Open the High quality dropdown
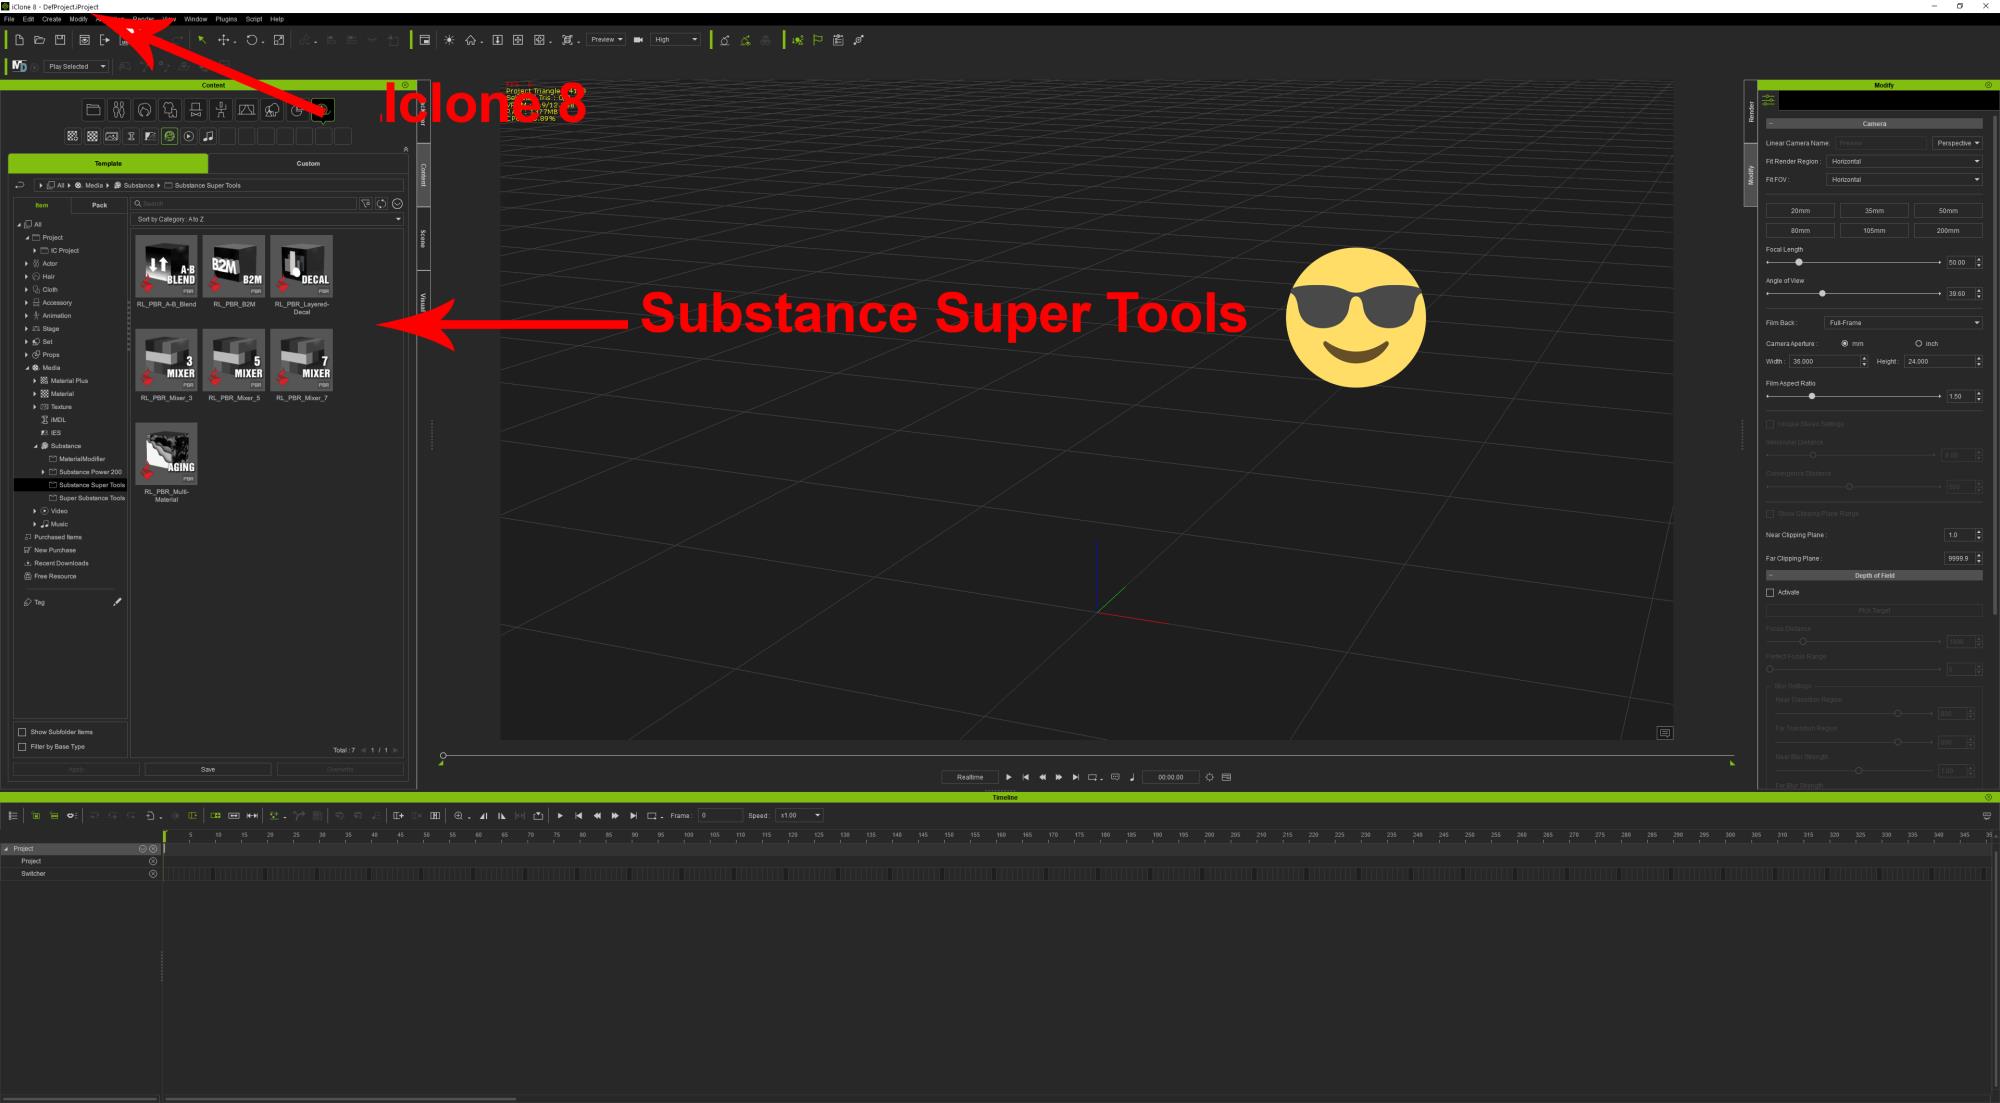 pos(676,40)
